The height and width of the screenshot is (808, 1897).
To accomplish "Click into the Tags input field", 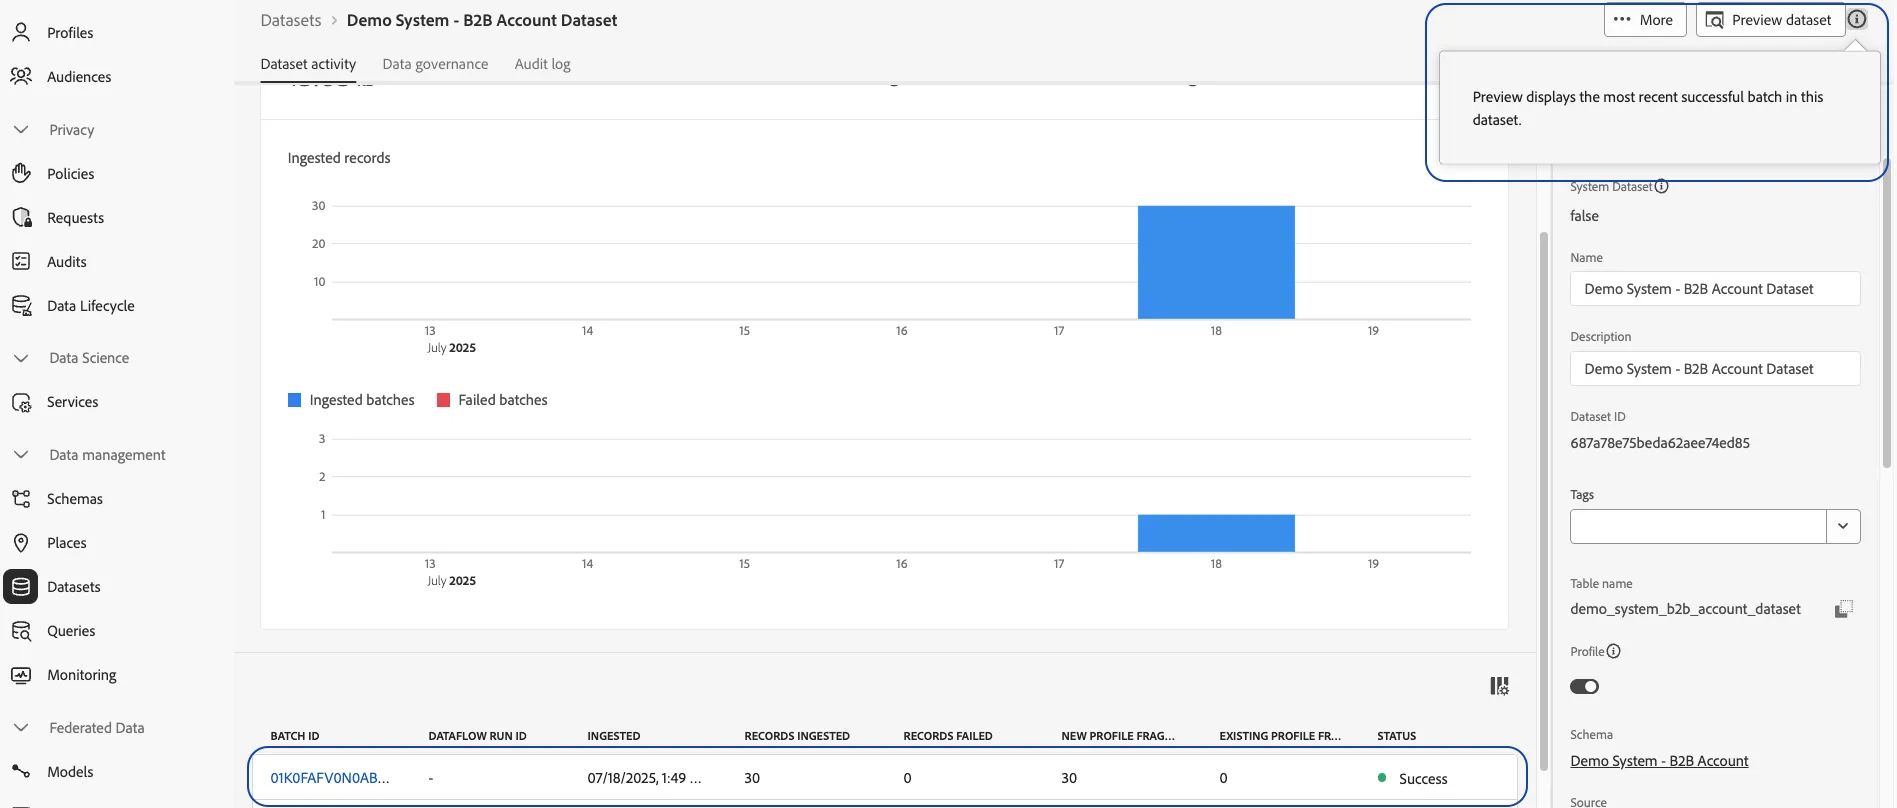I will coord(1698,526).
